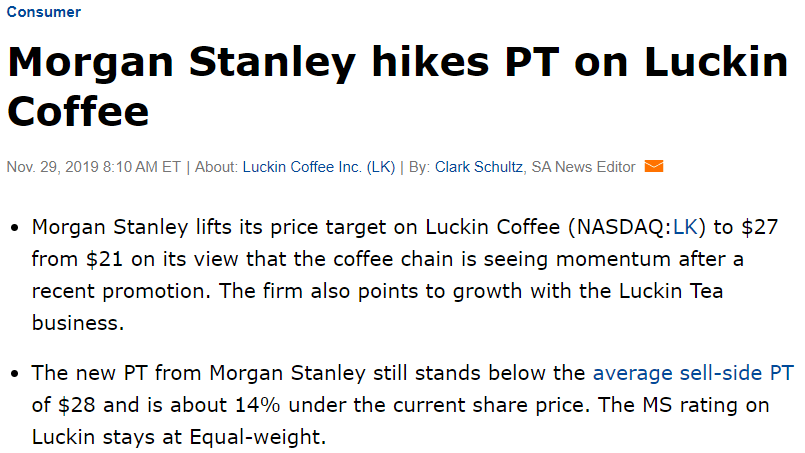Click the second bullet point marker
Image resolution: width=805 pixels, height=453 pixels.
pos(15,375)
